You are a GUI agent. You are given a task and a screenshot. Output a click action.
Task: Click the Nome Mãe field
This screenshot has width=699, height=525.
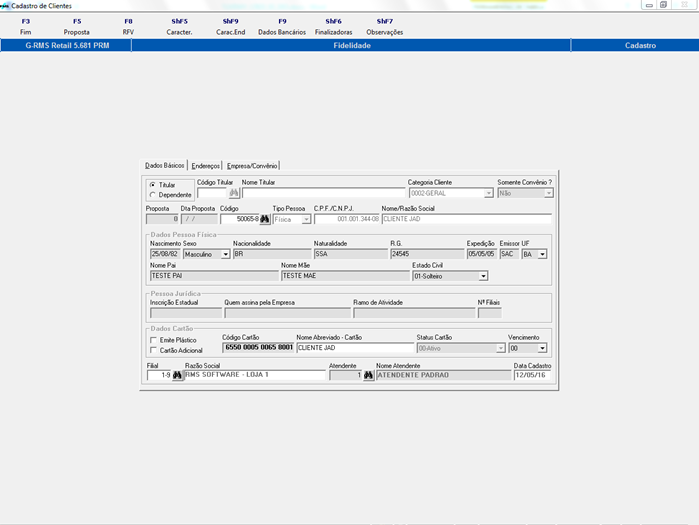[345, 276]
